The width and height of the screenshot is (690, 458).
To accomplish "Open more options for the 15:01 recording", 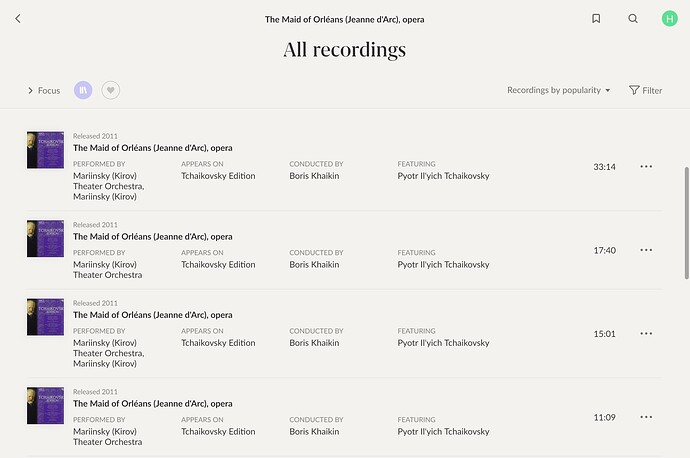I will pos(646,333).
